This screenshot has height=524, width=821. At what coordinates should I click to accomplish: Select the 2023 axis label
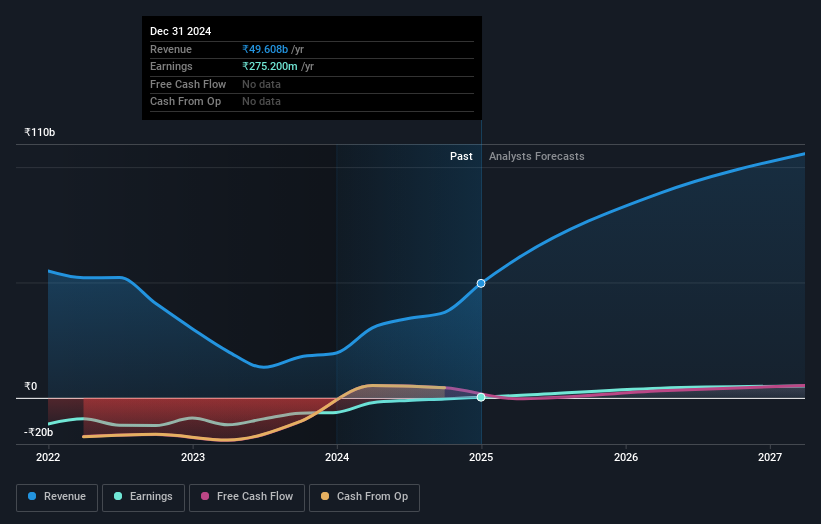click(193, 457)
